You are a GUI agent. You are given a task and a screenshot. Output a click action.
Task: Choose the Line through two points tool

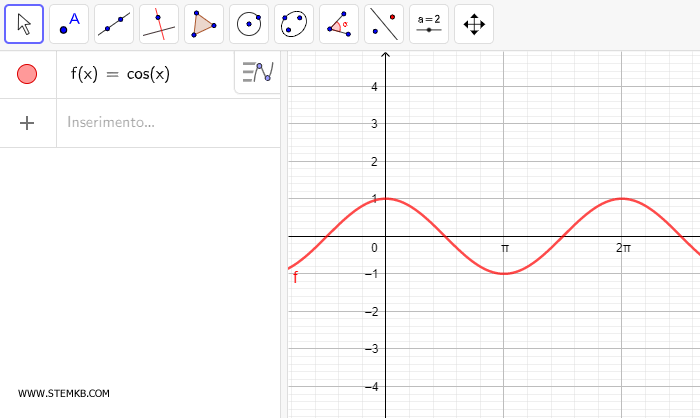(x=114, y=23)
